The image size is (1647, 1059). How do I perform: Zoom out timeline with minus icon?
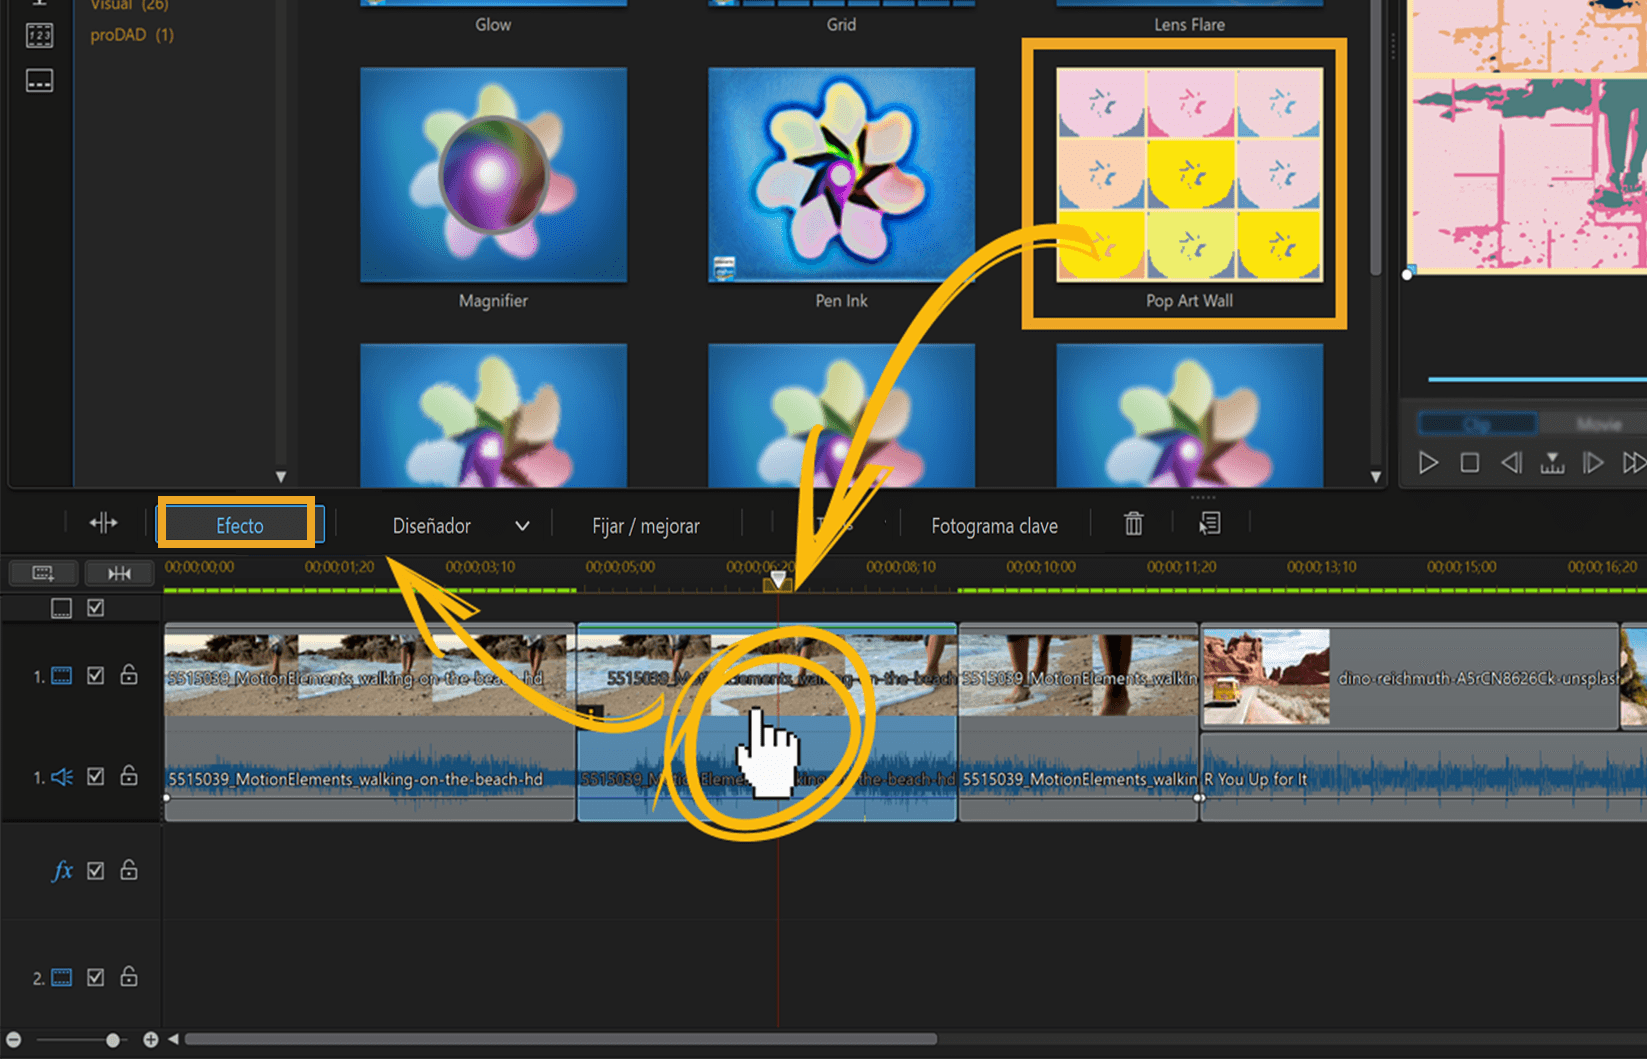(14, 1040)
